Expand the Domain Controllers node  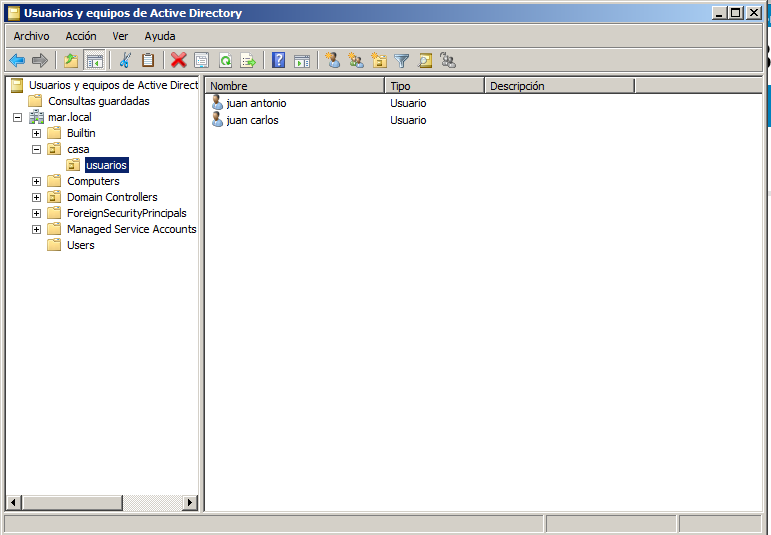(x=37, y=197)
